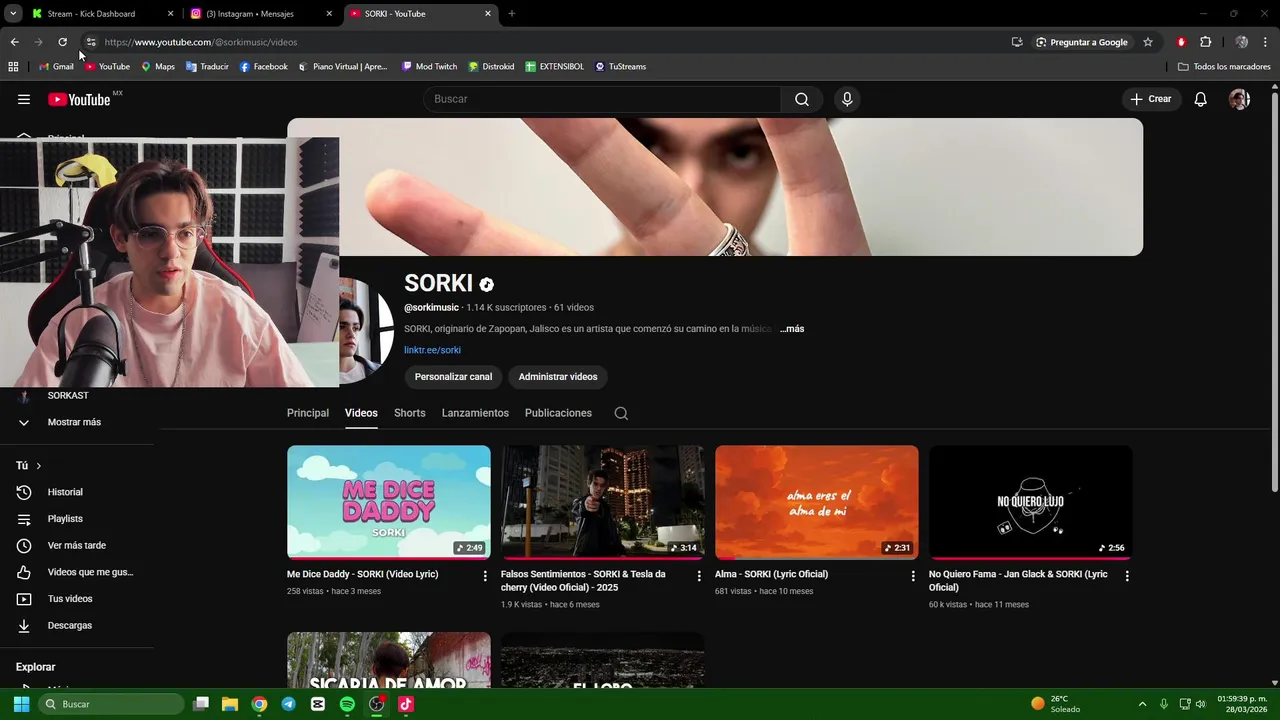Screen dimensions: 1280x720
Task: Click Preguntar a Google button
Action: click(x=1082, y=42)
